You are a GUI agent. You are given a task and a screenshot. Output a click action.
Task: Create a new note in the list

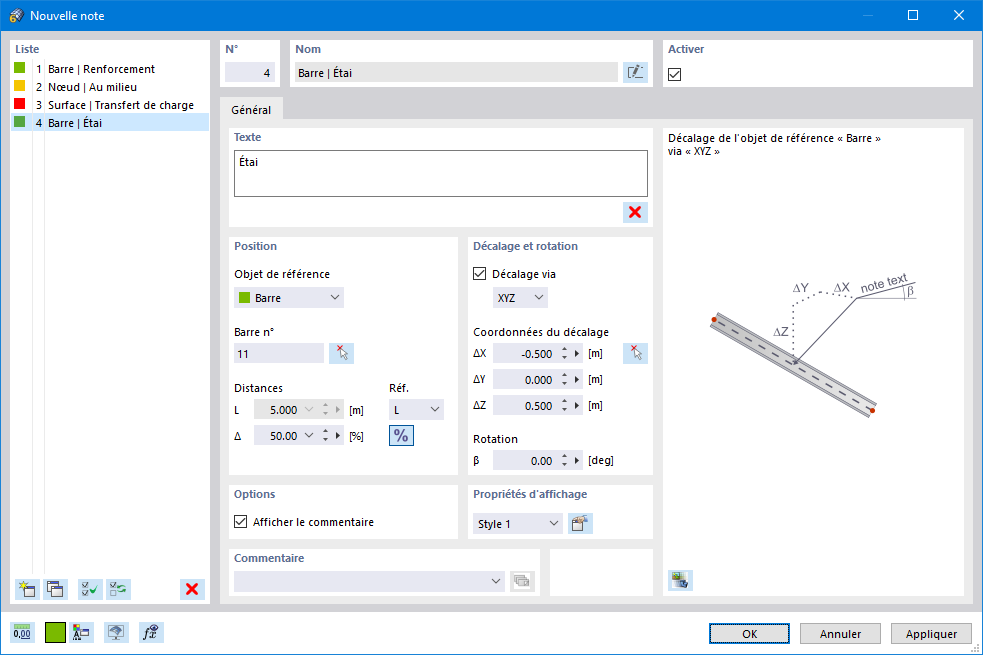click(27, 589)
